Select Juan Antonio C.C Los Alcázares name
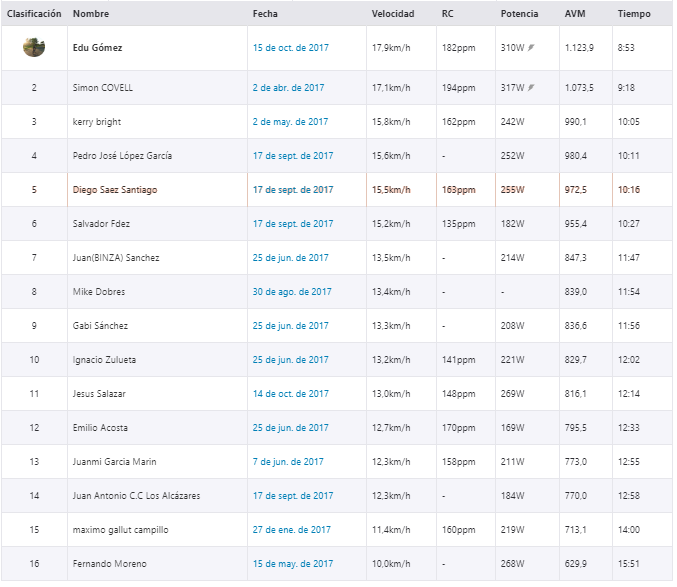677x587 pixels. pos(136,496)
